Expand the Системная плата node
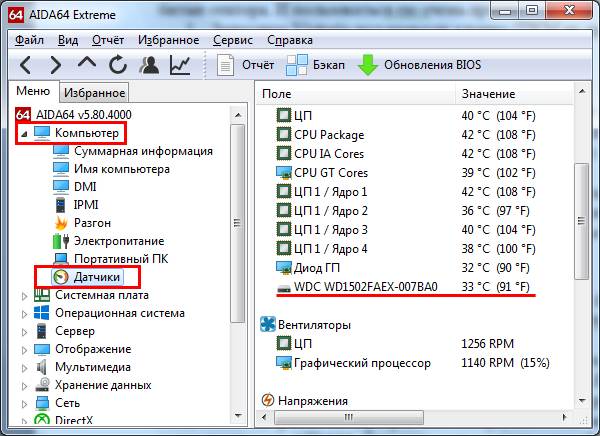The height and width of the screenshot is (436, 600). coord(26,295)
